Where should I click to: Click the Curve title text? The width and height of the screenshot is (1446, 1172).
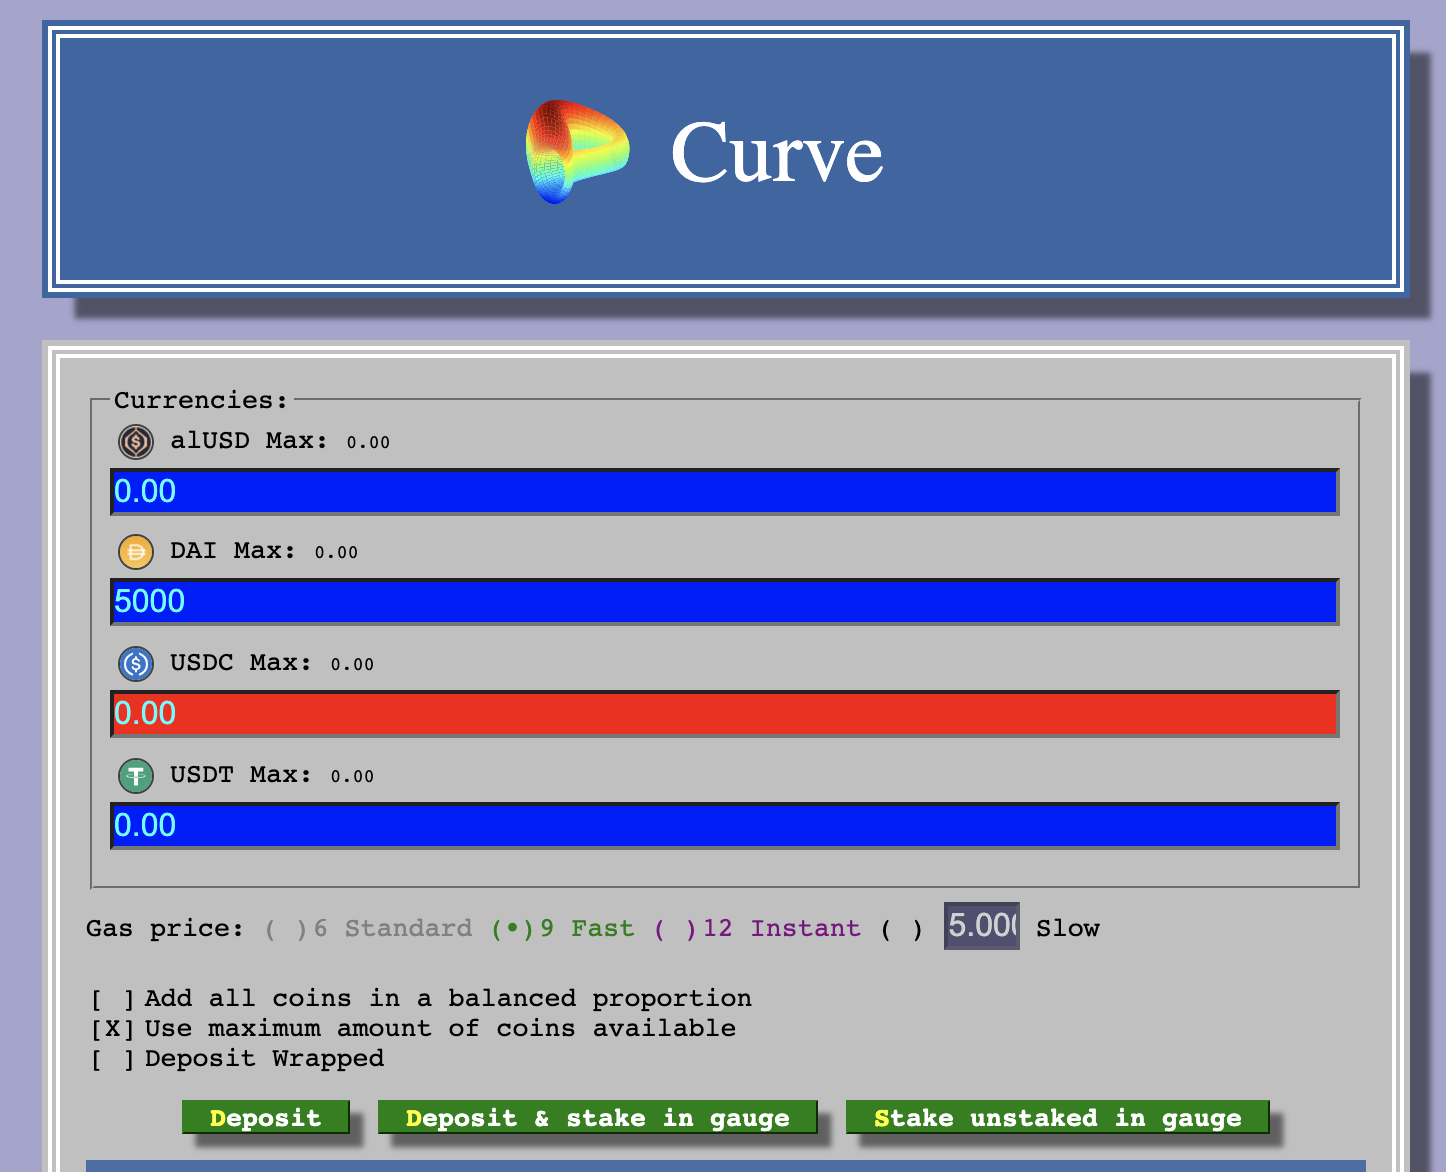coord(776,153)
